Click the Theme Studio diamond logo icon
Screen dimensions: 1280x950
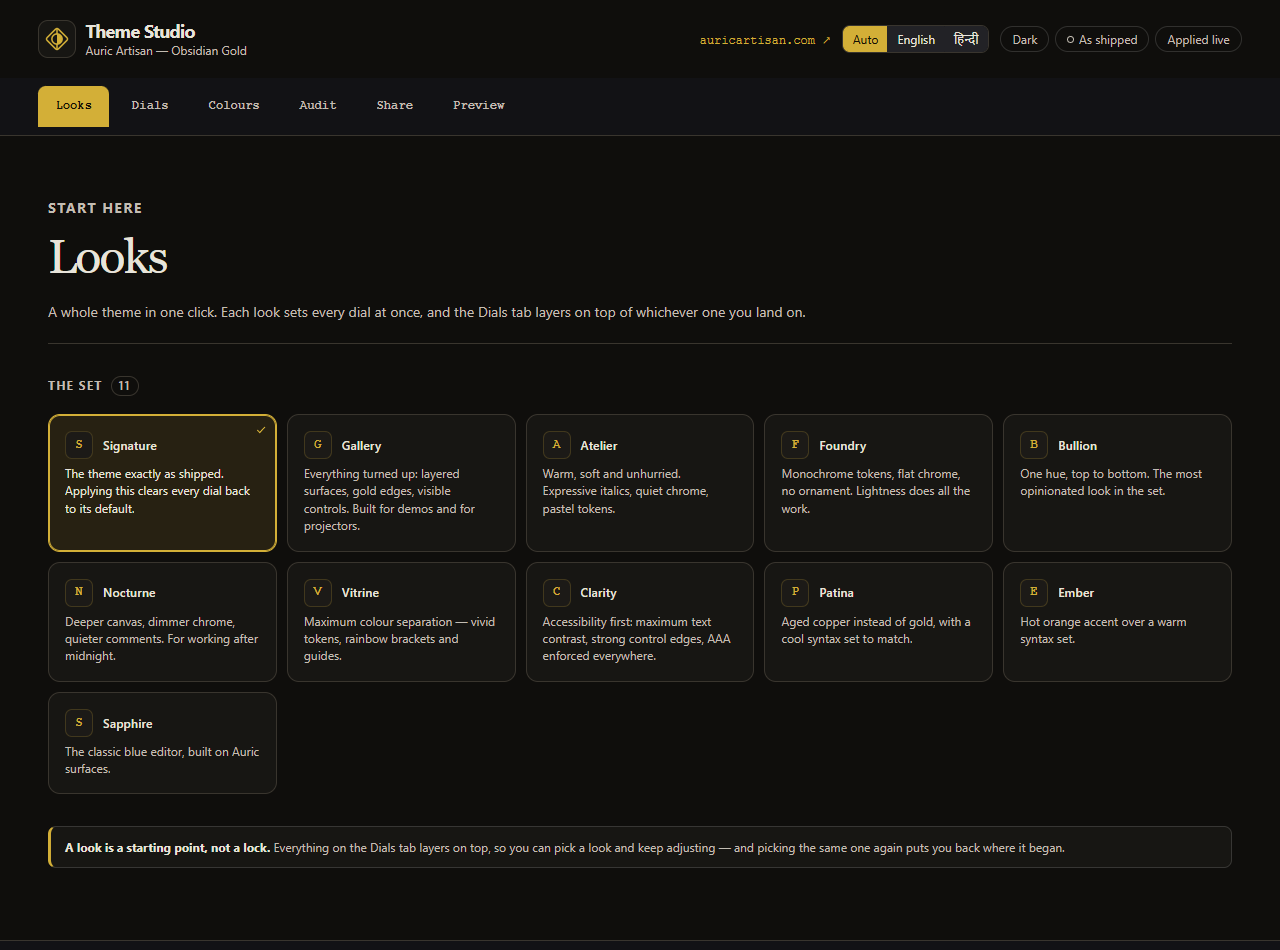(57, 39)
